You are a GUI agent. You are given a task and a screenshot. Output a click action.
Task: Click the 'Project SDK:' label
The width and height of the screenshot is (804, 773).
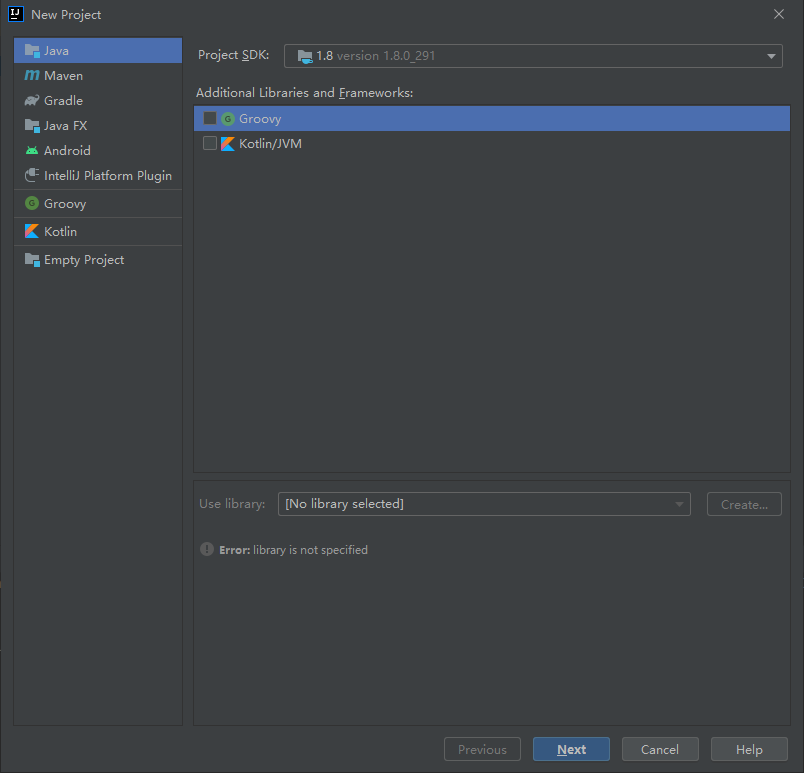click(x=234, y=55)
